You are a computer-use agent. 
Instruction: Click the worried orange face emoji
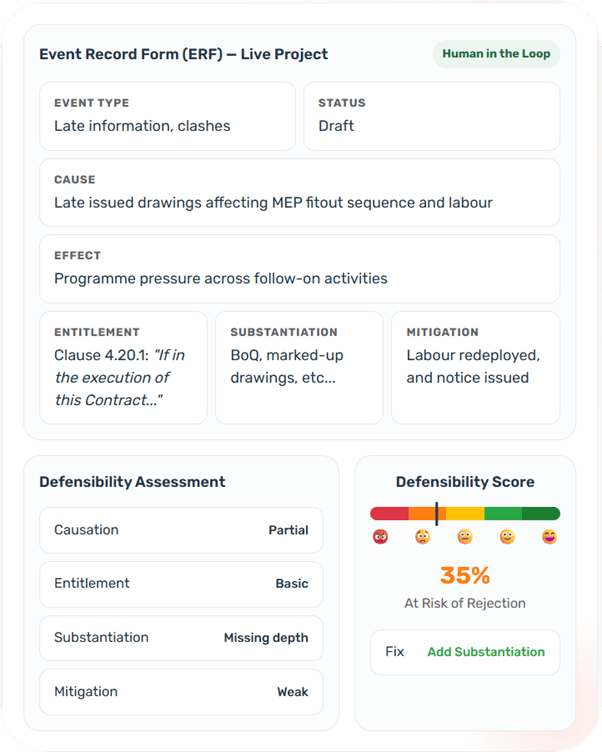pyautogui.click(x=423, y=537)
